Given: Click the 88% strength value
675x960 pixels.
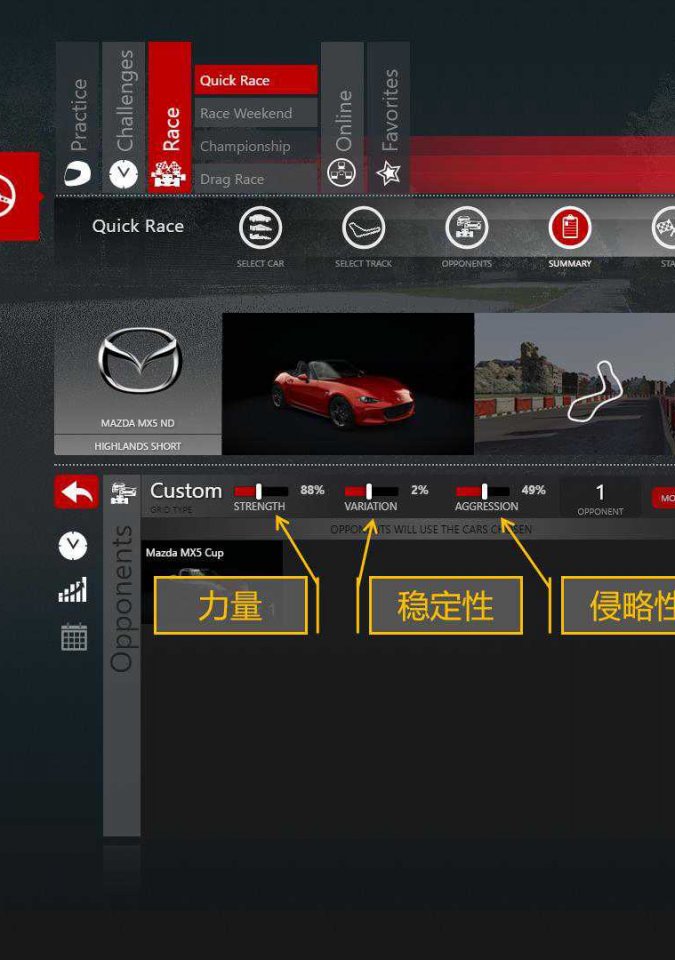Looking at the screenshot, I should (x=312, y=490).
